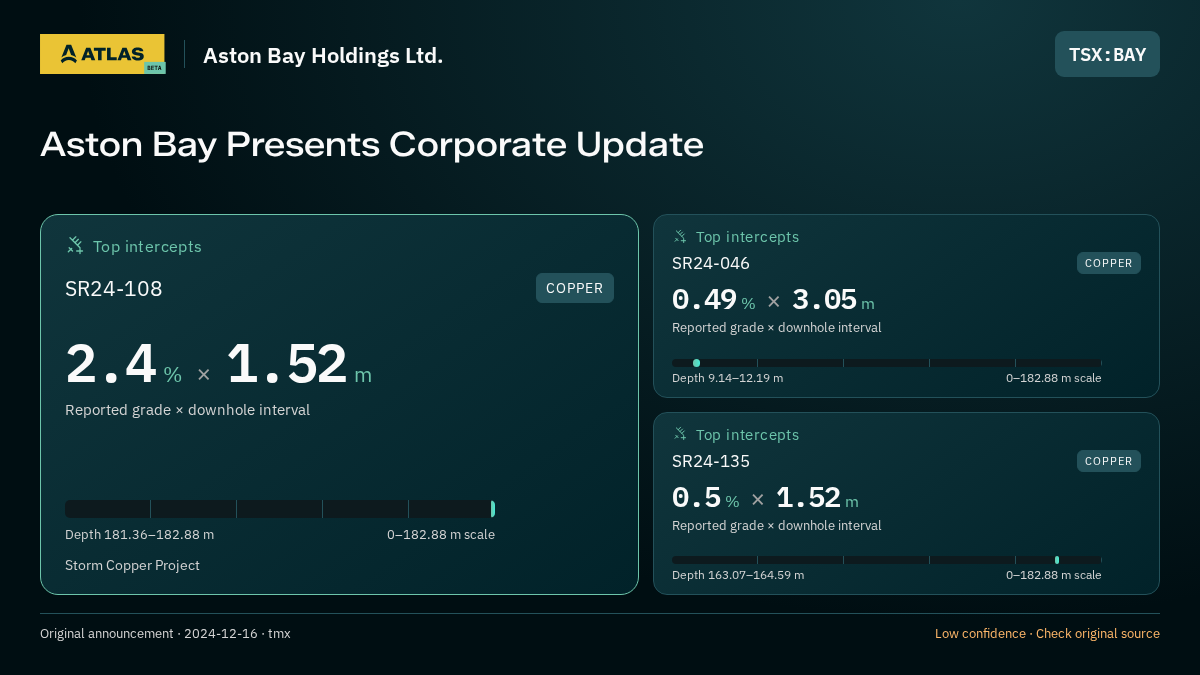The height and width of the screenshot is (675, 1200).
Task: Click the drill icon in the SR24-108 card
Action: tap(75, 245)
